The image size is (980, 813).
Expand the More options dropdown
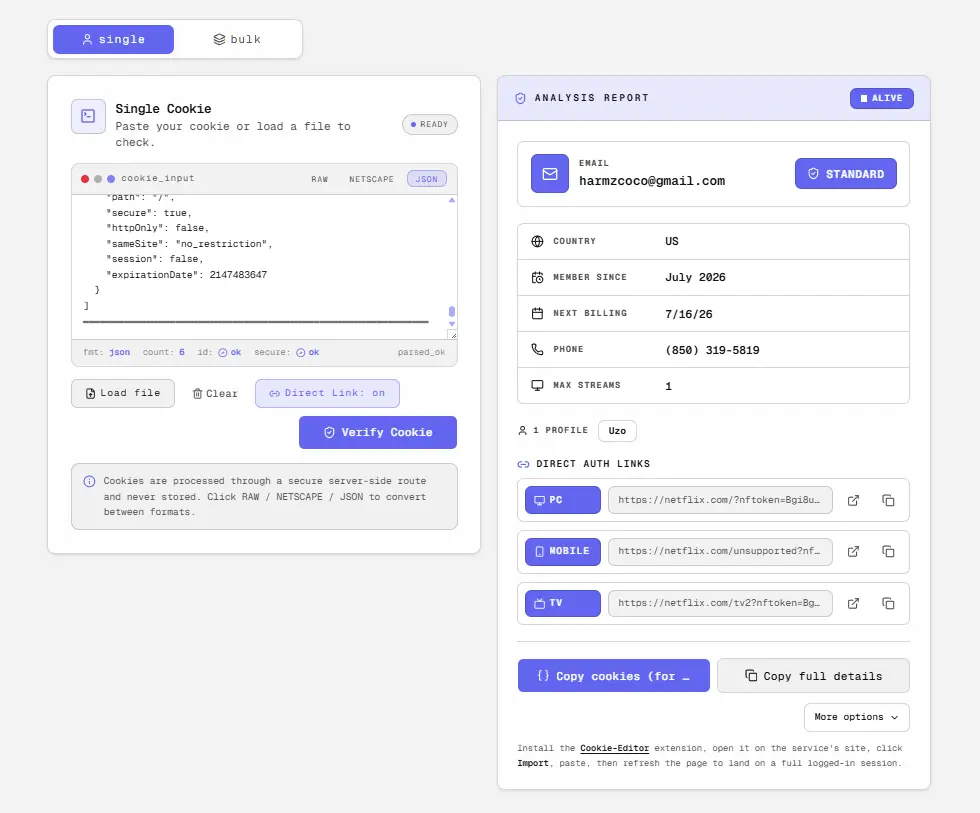[856, 717]
